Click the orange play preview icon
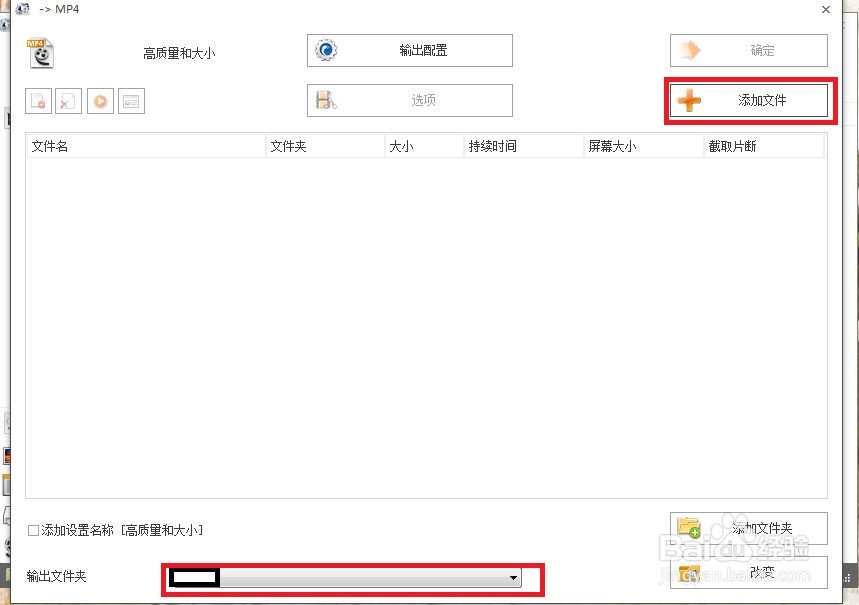Screen dimensions: 859x605 pos(100,101)
